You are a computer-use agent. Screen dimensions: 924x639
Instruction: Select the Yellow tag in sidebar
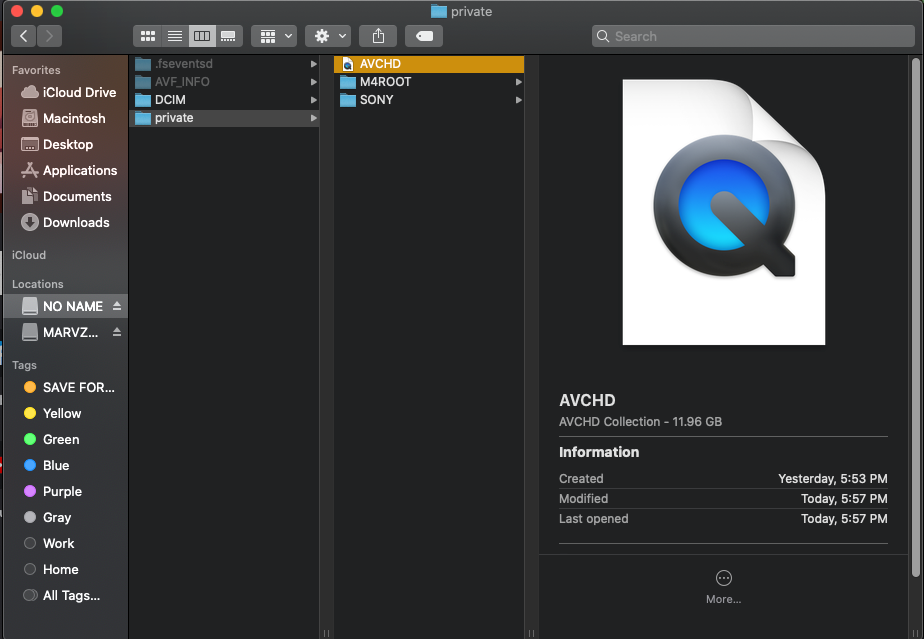(62, 413)
